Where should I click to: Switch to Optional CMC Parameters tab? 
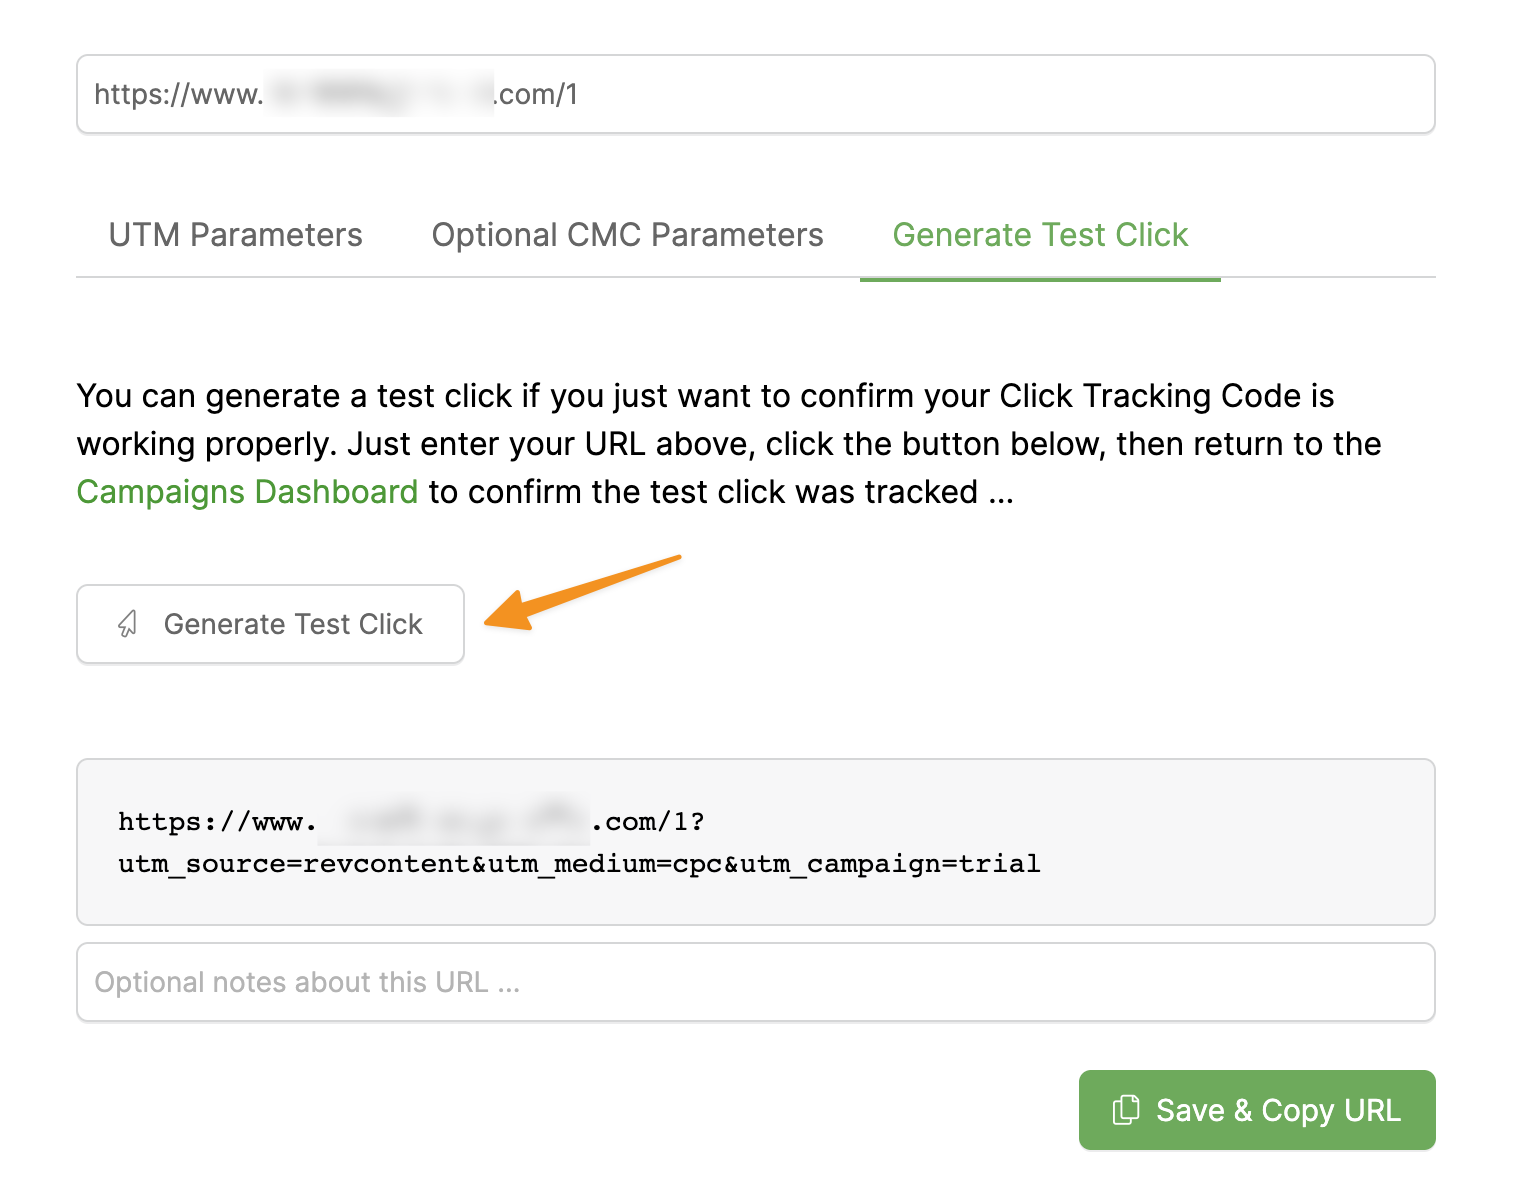click(x=627, y=235)
